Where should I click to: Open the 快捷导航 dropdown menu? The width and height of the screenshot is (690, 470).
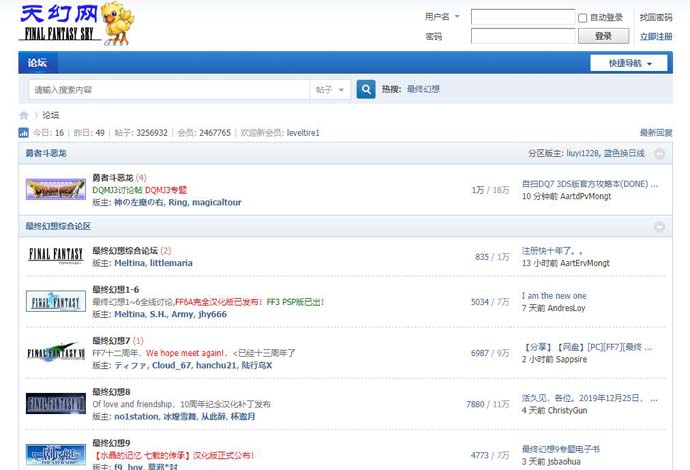[629, 63]
